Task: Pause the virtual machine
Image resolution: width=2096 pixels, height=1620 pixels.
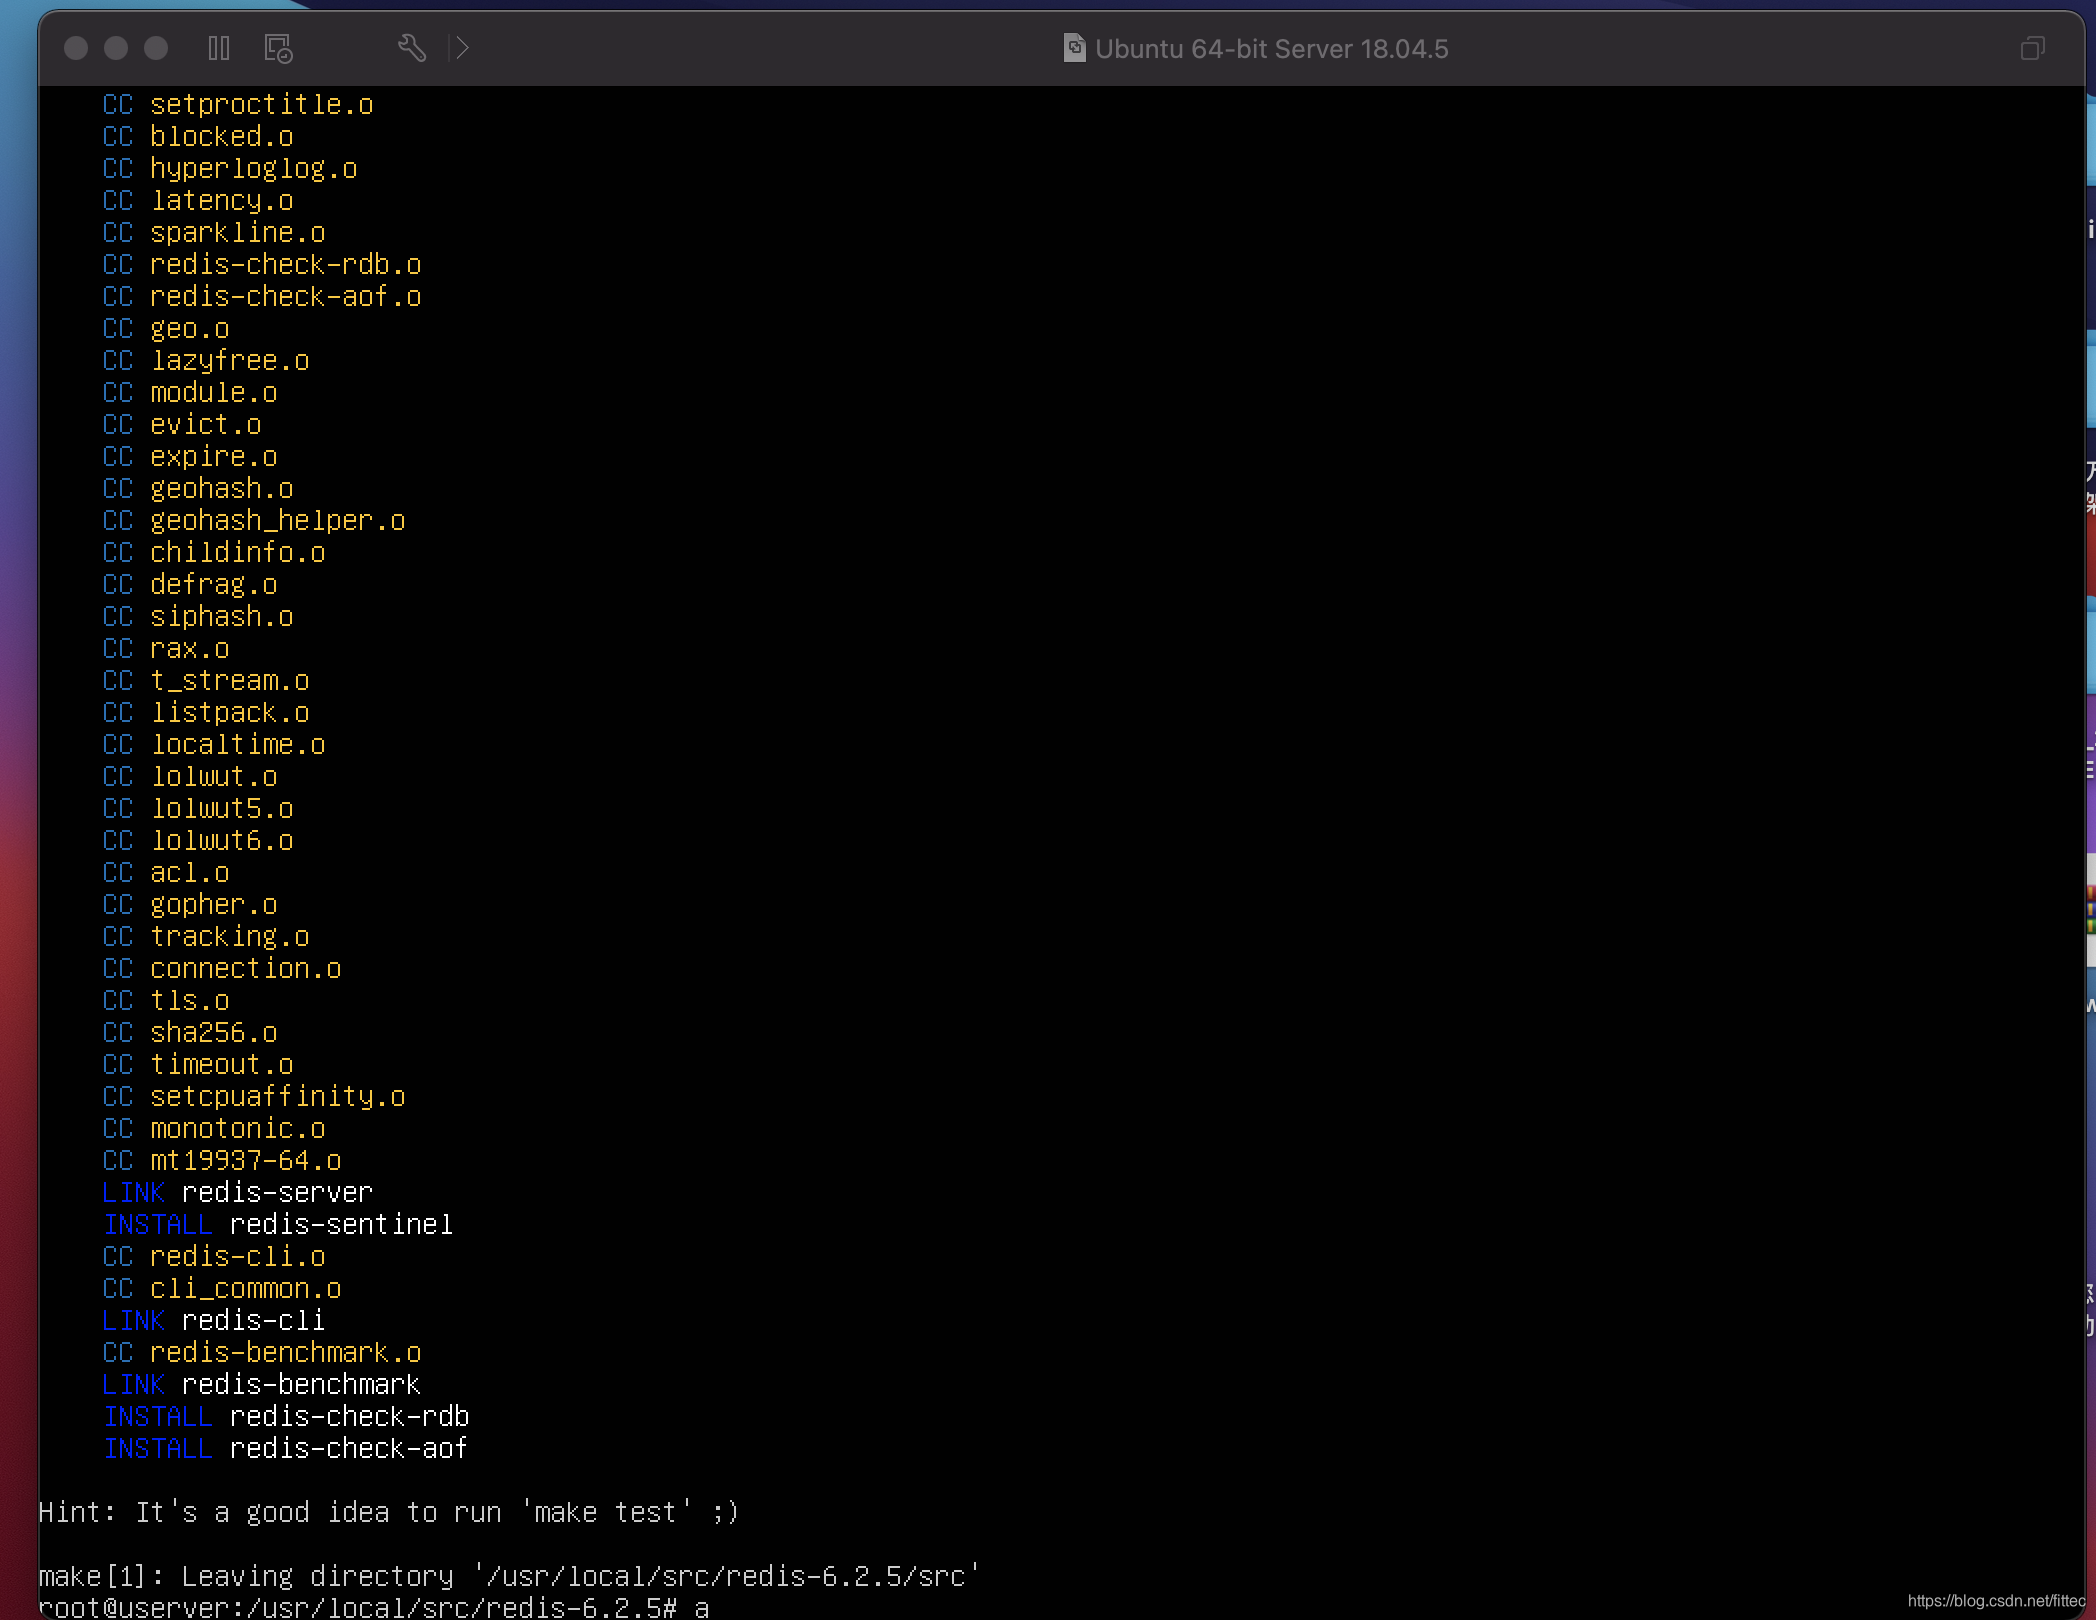Action: [x=219, y=48]
